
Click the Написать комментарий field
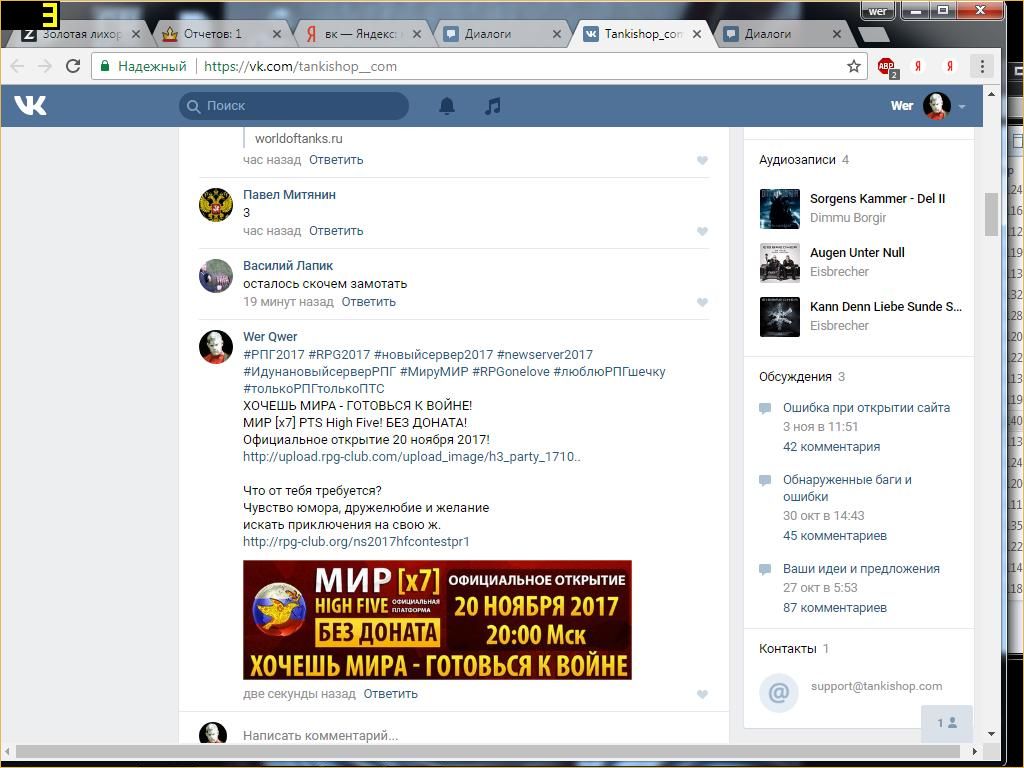click(x=473, y=736)
